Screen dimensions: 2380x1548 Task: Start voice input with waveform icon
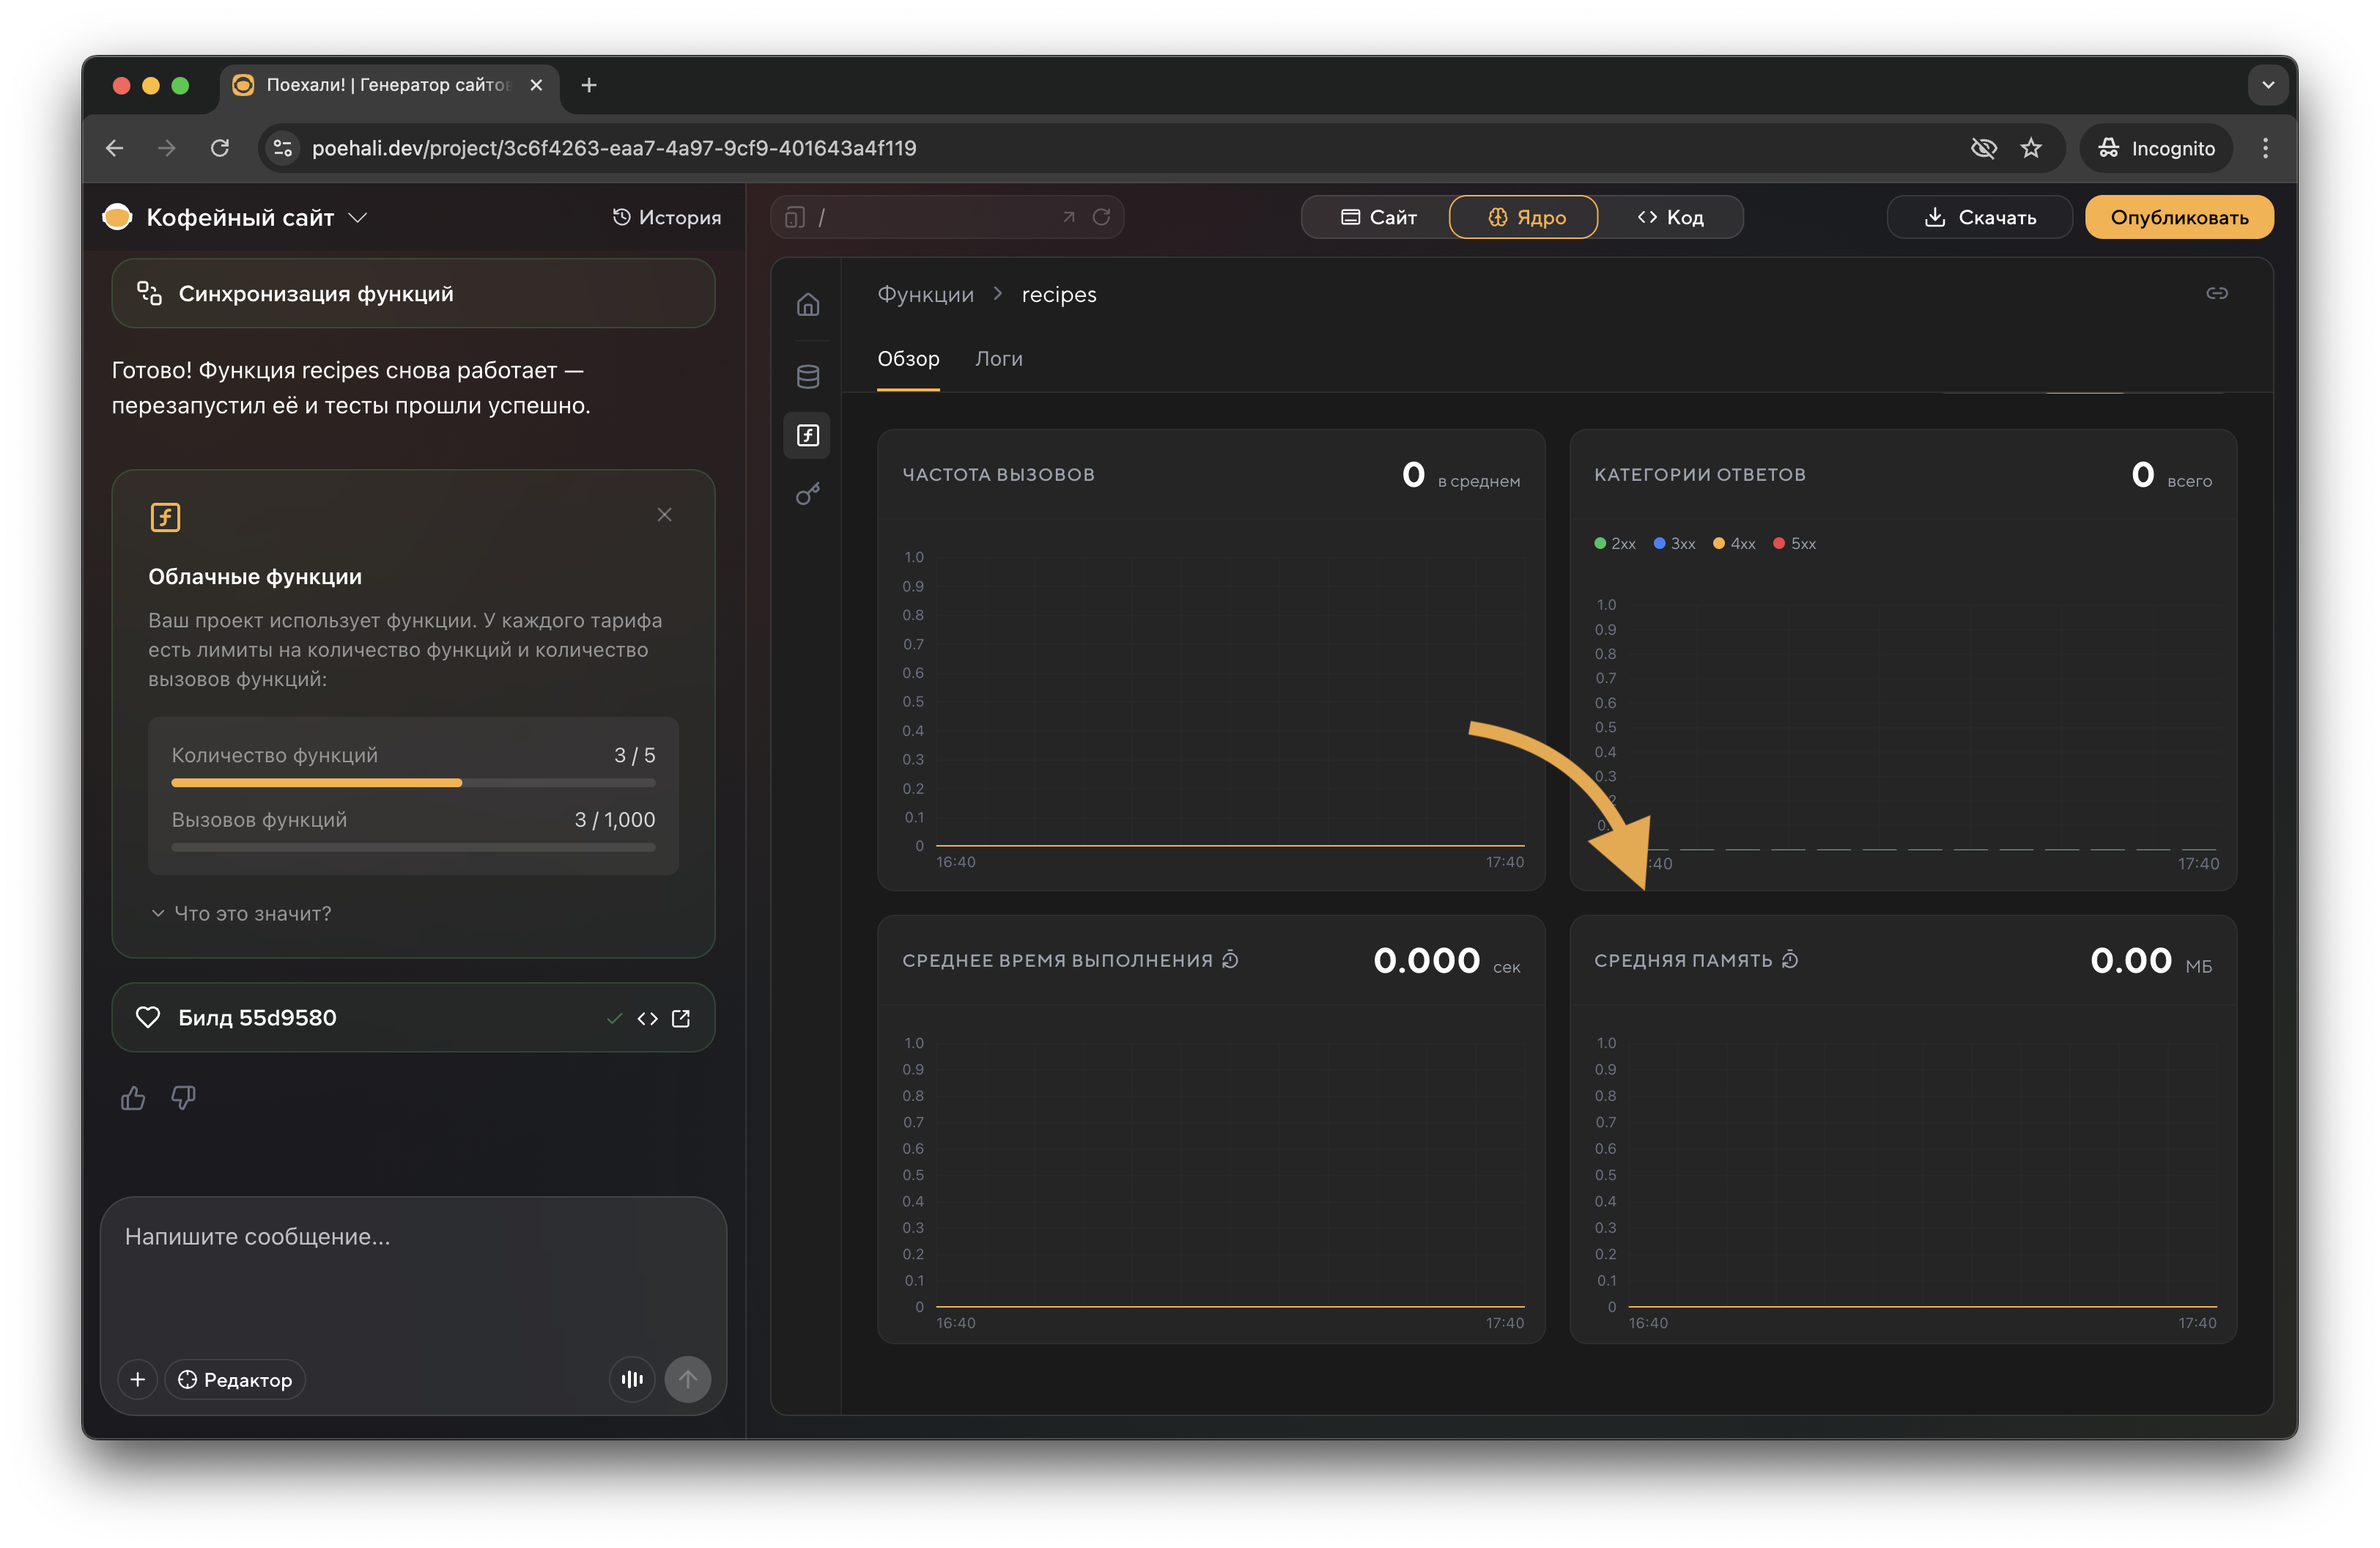632,1379
